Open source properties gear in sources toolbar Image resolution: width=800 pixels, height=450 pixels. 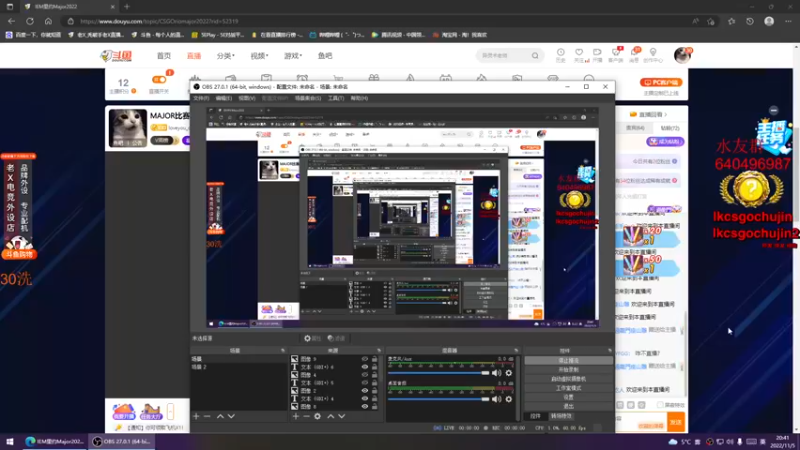click(317, 416)
